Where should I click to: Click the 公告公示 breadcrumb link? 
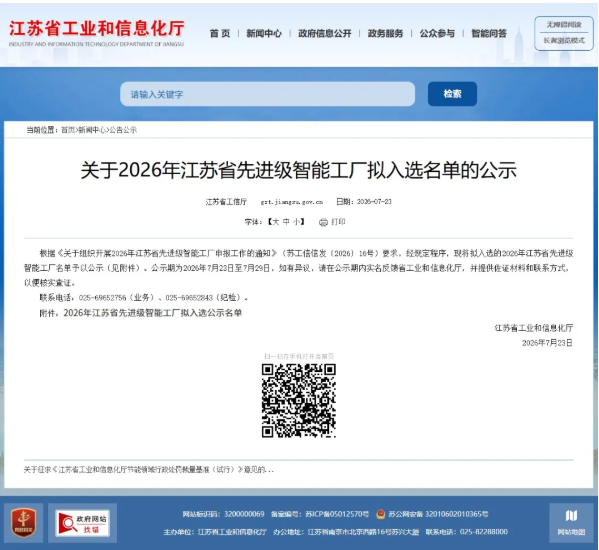coord(123,130)
